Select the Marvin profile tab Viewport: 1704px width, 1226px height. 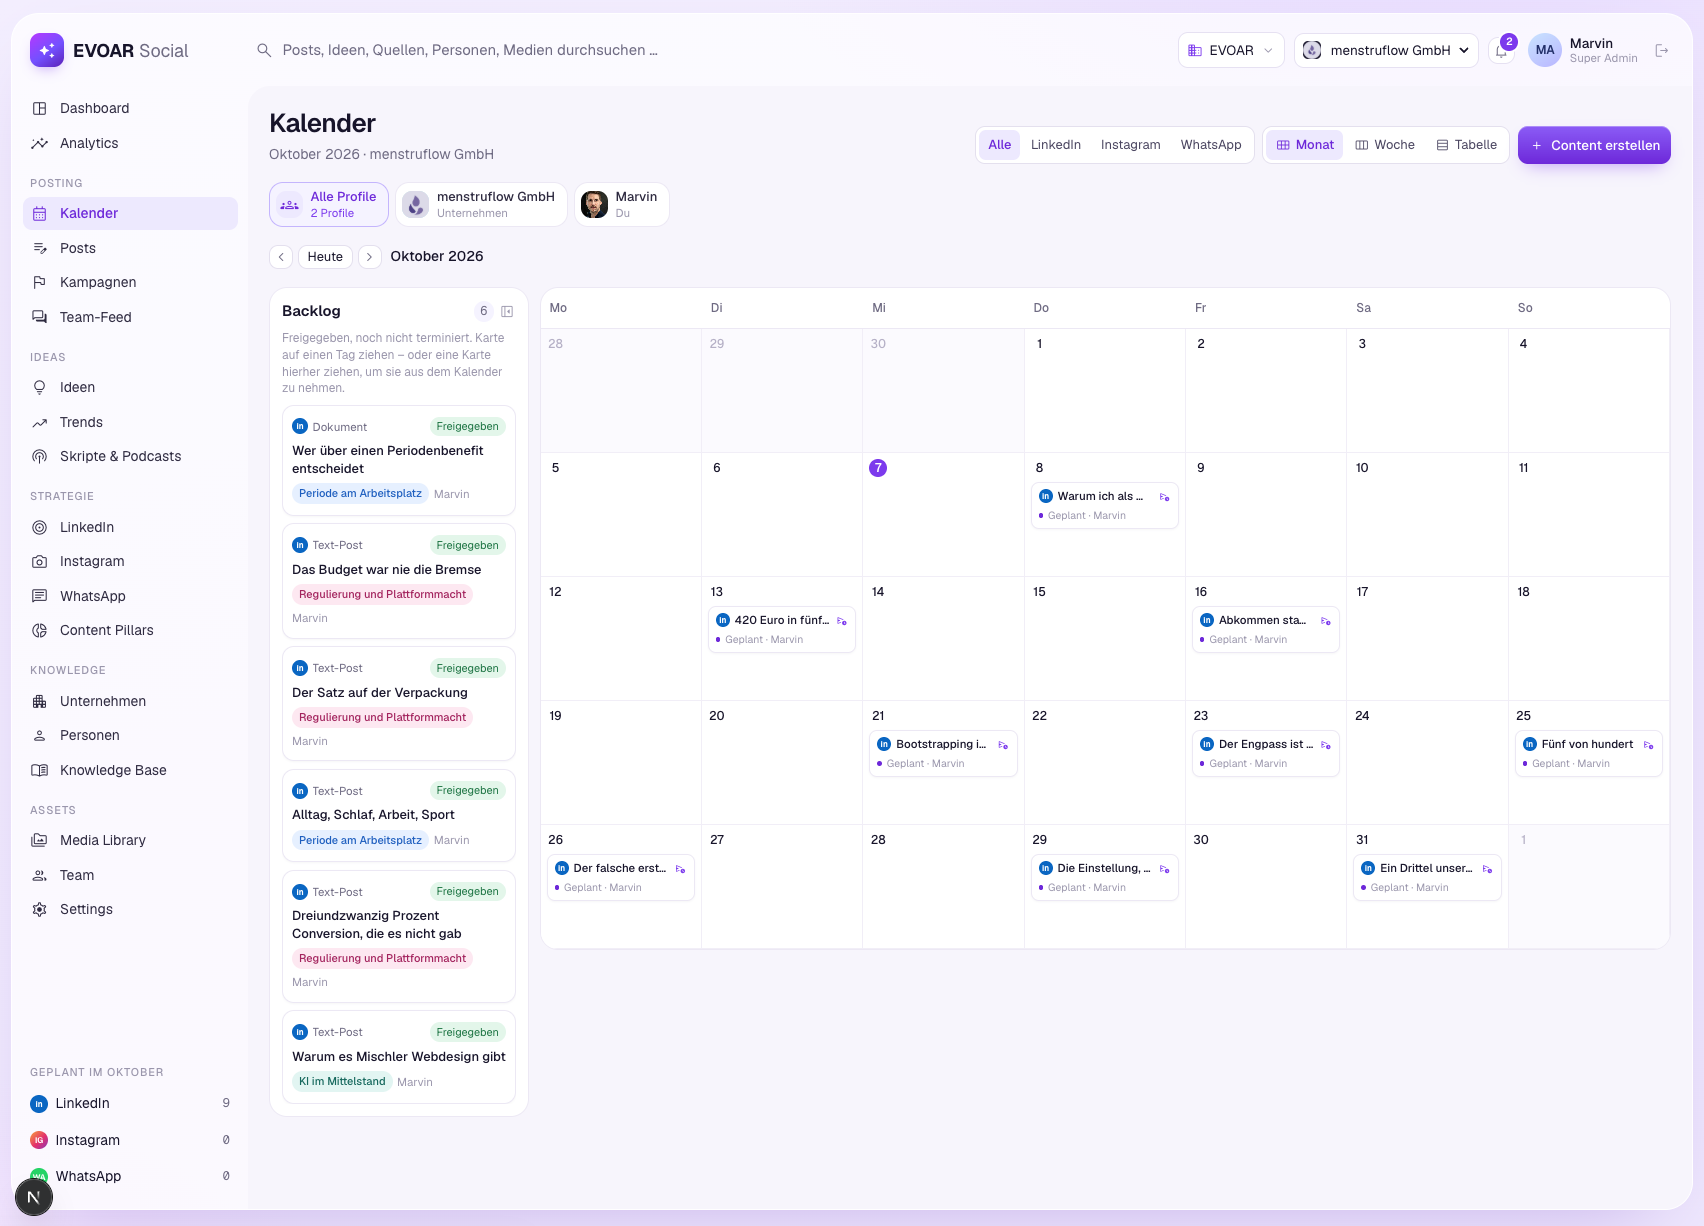[x=622, y=204]
